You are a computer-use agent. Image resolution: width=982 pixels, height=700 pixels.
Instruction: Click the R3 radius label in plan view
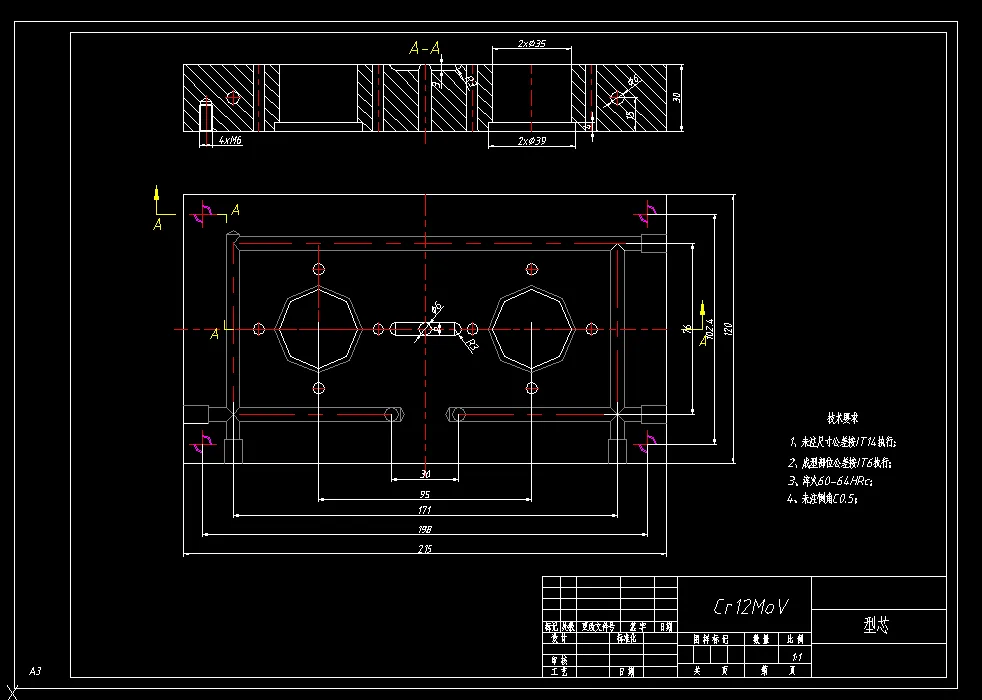(473, 346)
